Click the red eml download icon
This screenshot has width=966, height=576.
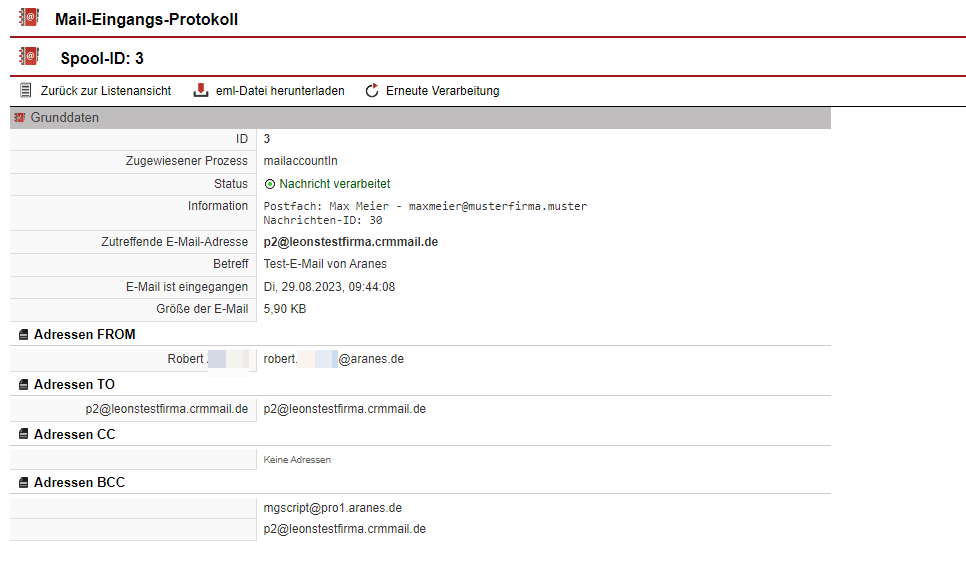tap(200, 91)
